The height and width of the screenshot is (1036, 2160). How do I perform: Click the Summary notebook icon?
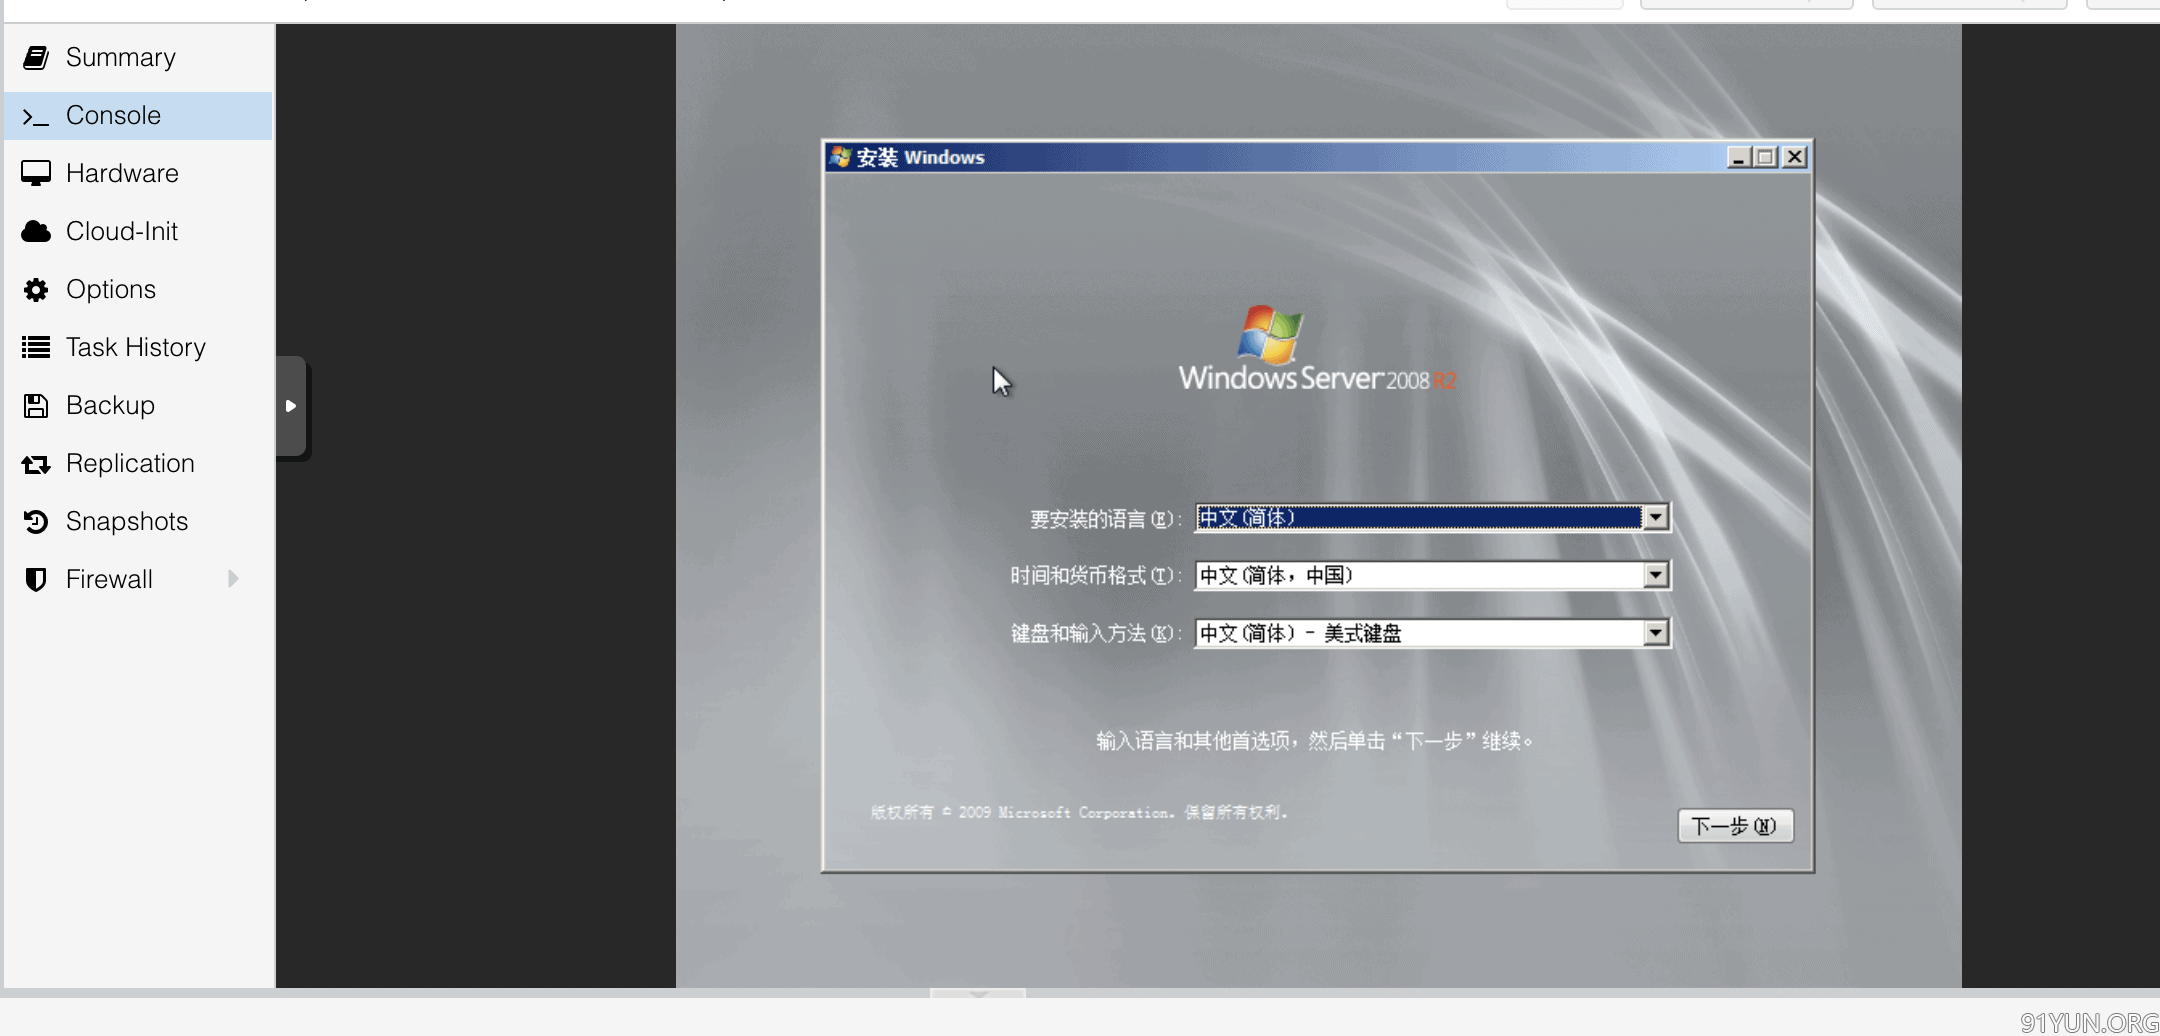pos(36,58)
